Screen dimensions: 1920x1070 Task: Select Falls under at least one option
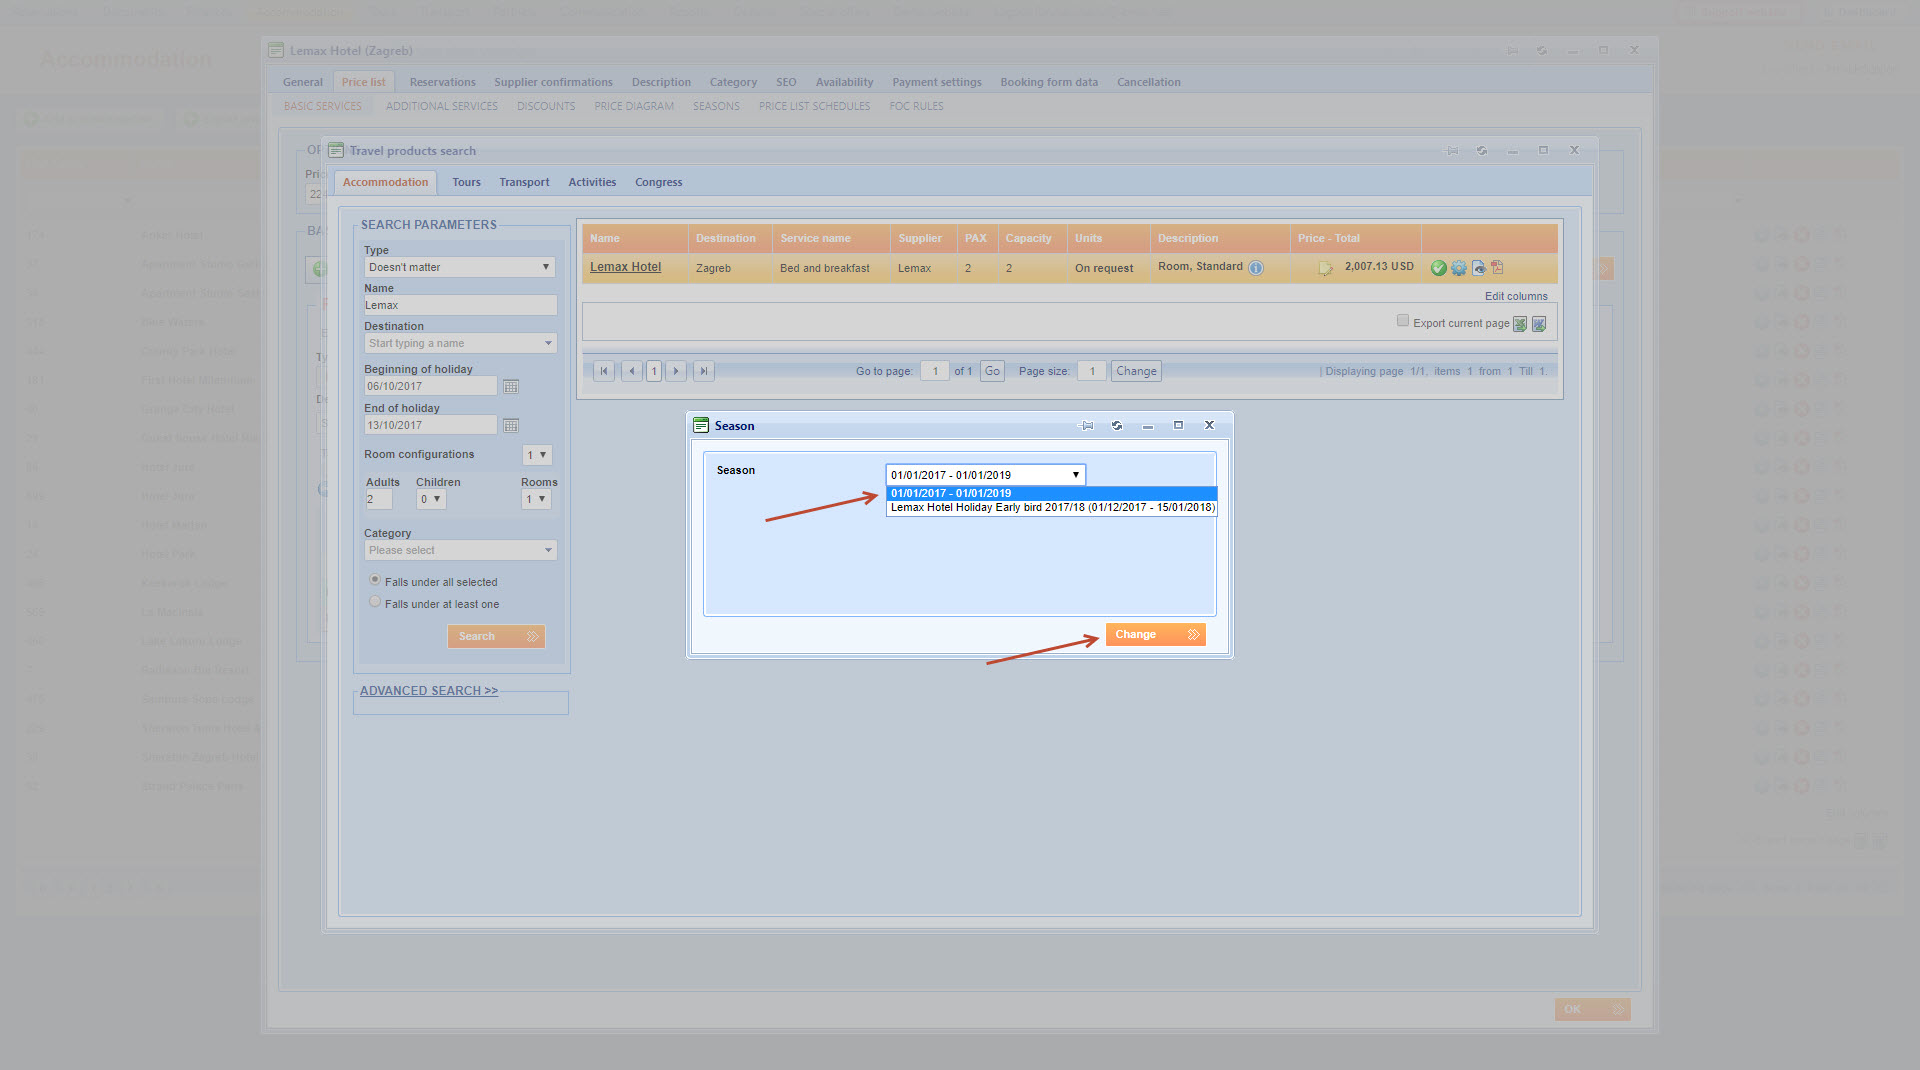[375, 602]
